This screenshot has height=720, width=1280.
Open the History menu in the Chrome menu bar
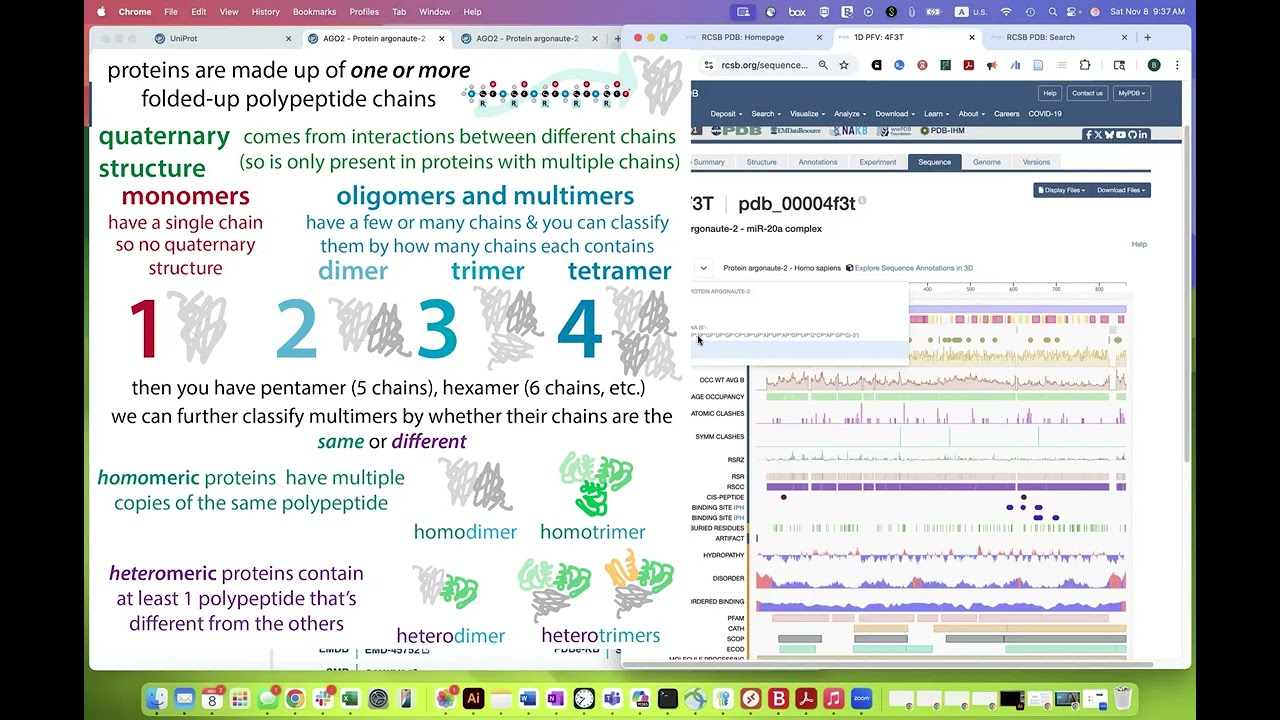click(x=265, y=12)
